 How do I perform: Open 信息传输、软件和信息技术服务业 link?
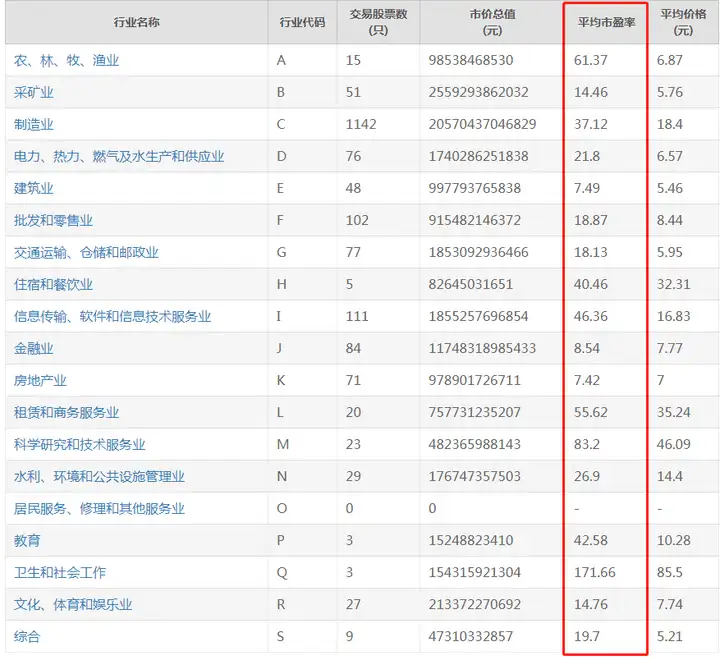[x=112, y=316]
